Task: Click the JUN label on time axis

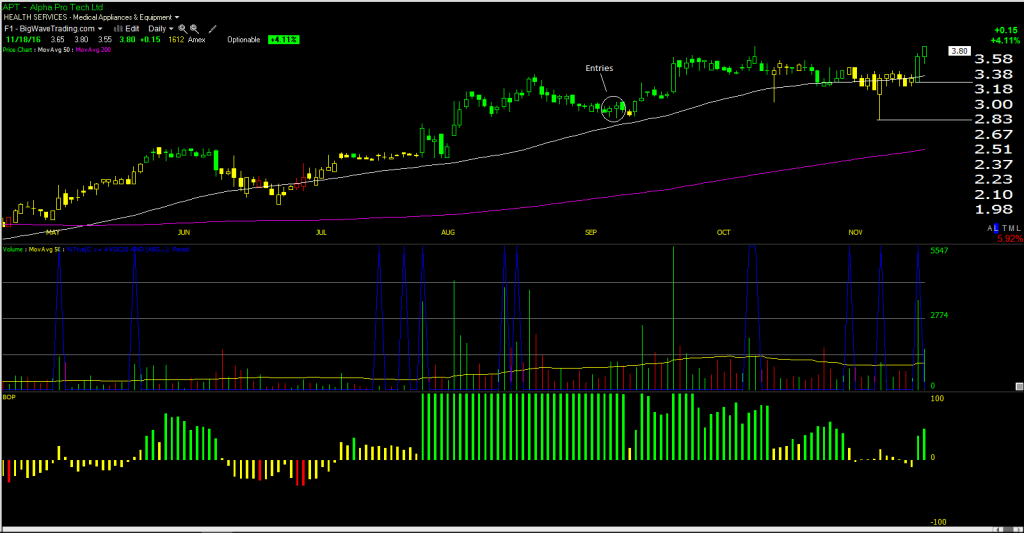Action: 184,233
